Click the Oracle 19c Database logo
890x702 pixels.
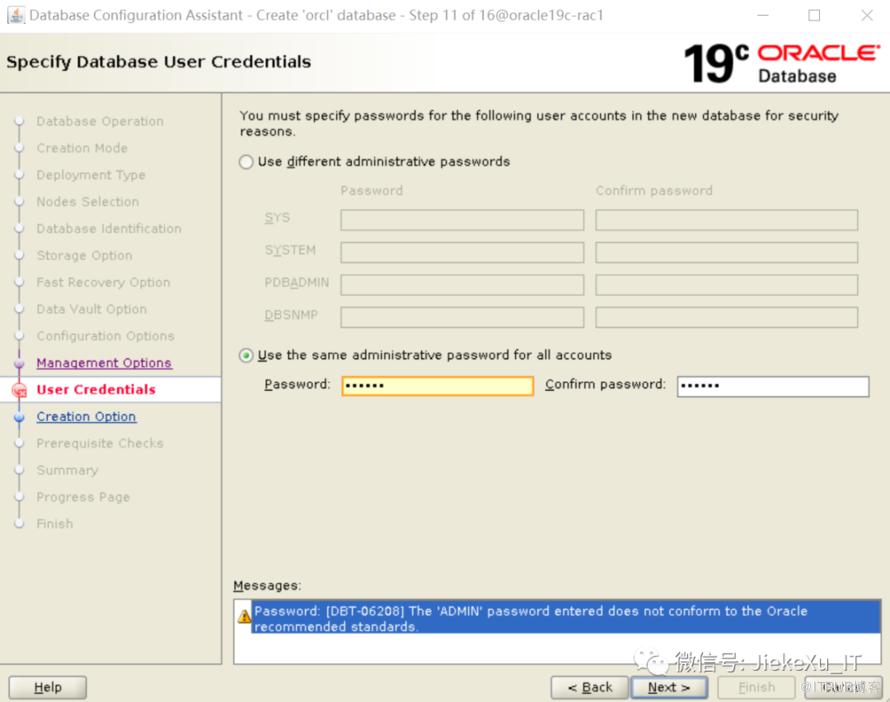tap(780, 62)
